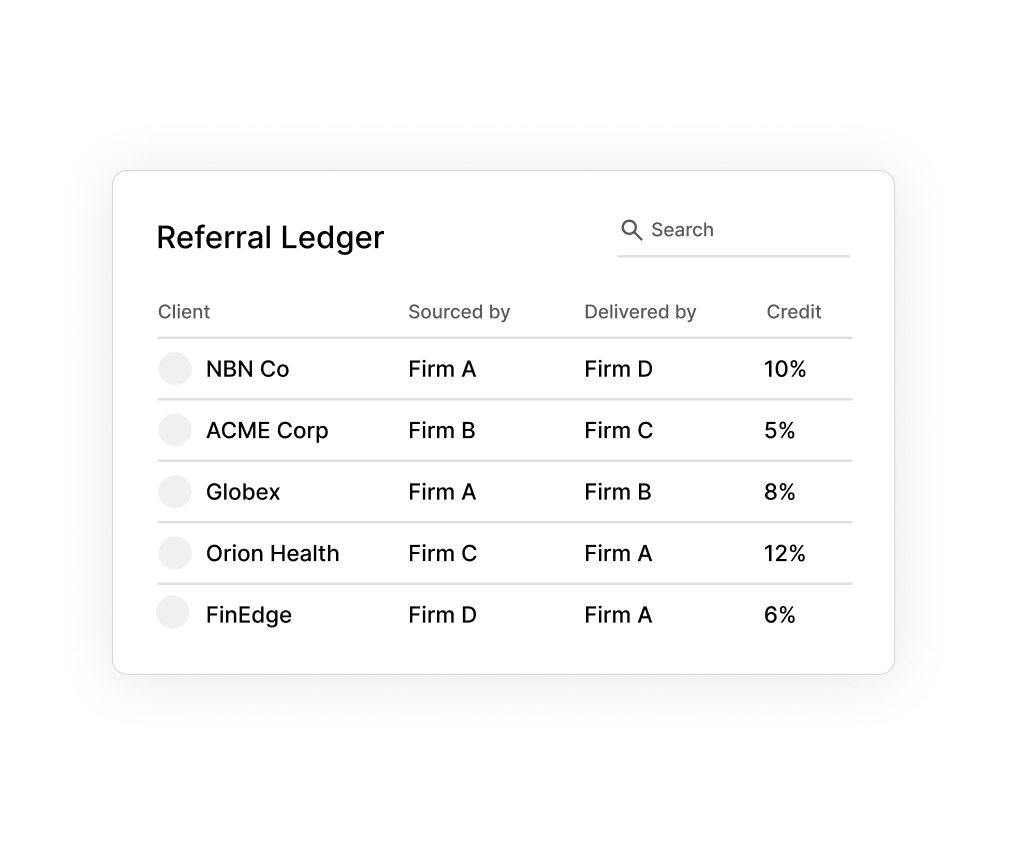Click the Credit column header

(x=793, y=312)
